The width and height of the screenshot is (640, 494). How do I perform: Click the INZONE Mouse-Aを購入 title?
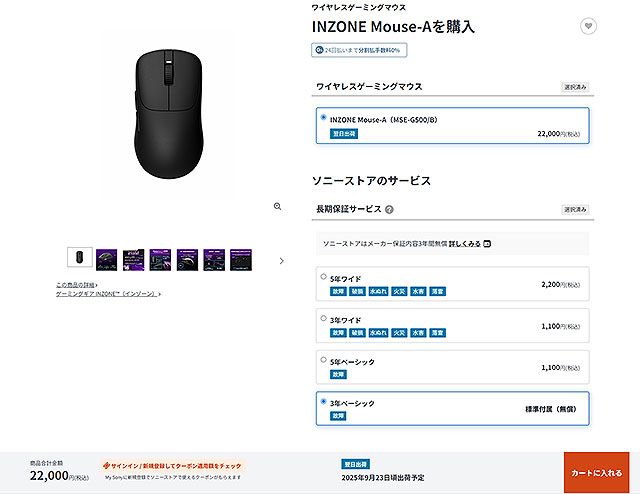(393, 27)
